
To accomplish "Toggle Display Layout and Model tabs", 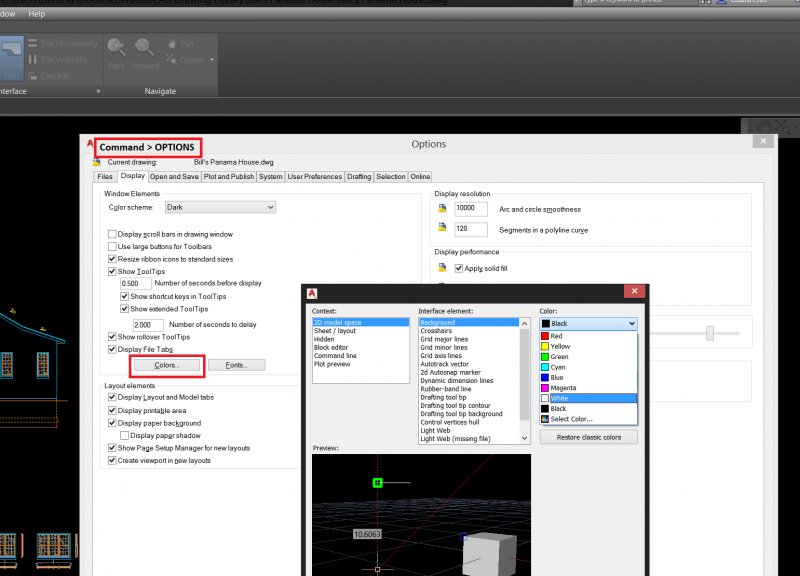I will coord(112,397).
